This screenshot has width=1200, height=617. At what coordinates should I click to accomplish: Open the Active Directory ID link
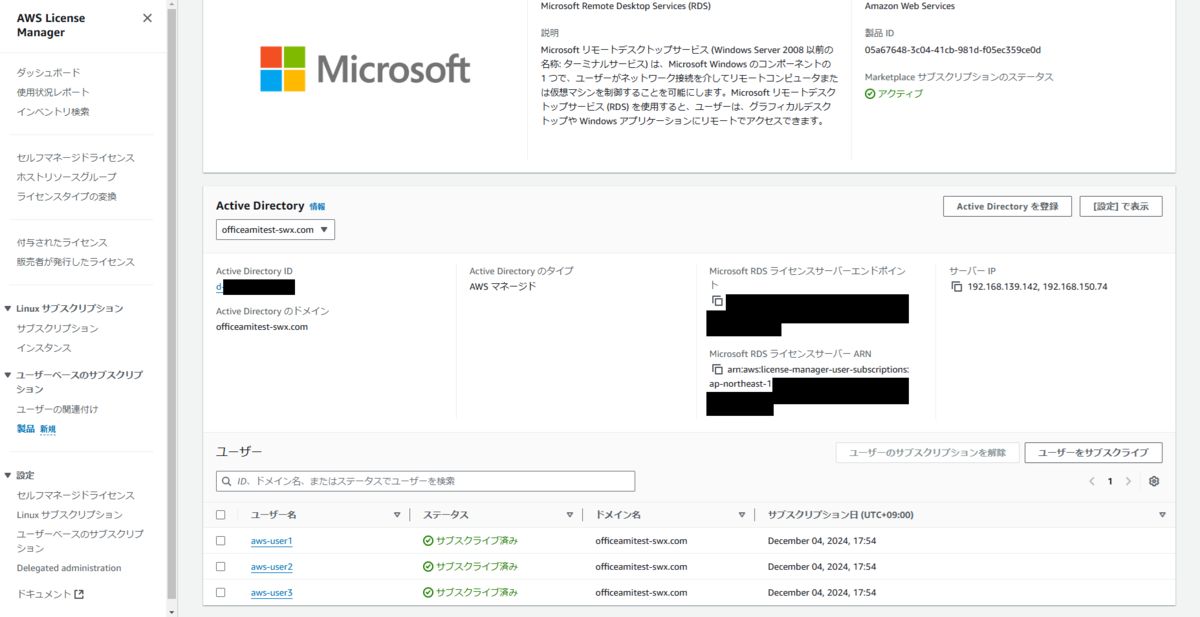point(255,287)
